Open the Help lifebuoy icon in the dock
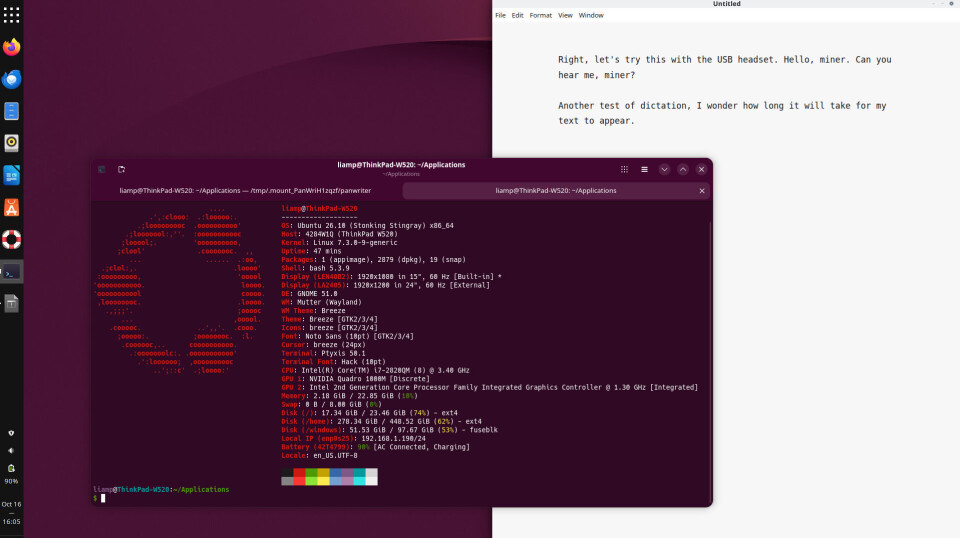Viewport: 960px width, 538px height. point(11,239)
